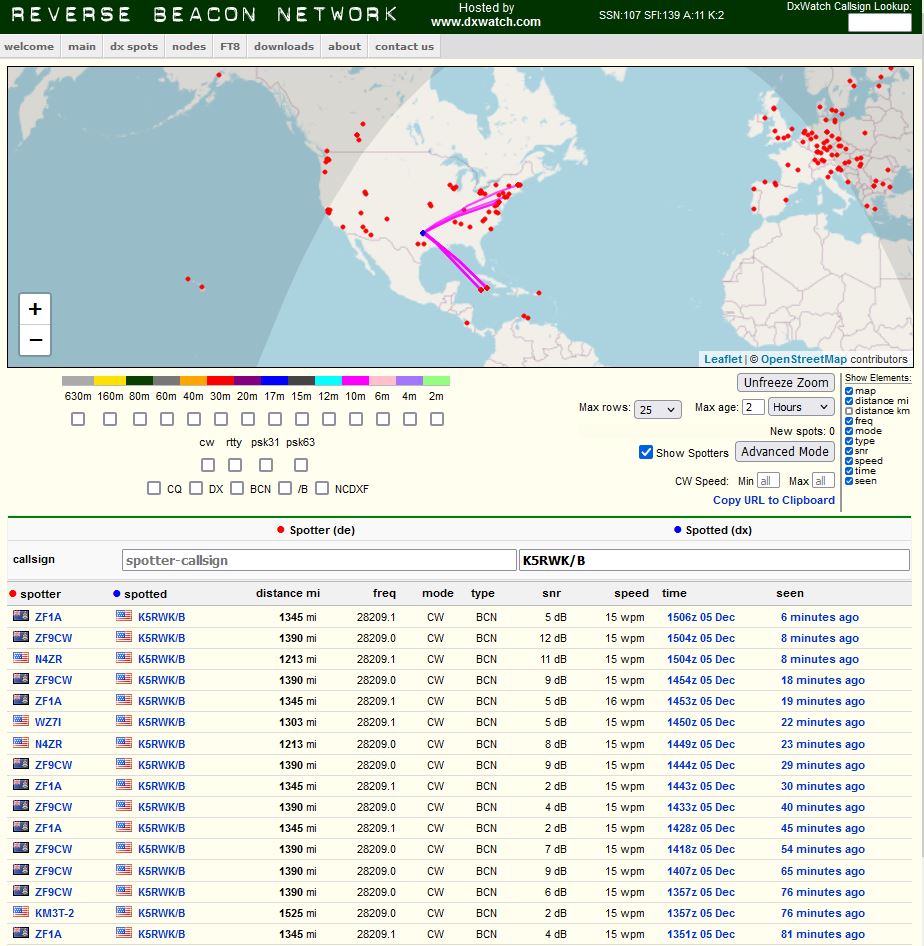Click the 10m magenta band color swatch
The width and height of the screenshot is (924, 946).
coord(355,381)
